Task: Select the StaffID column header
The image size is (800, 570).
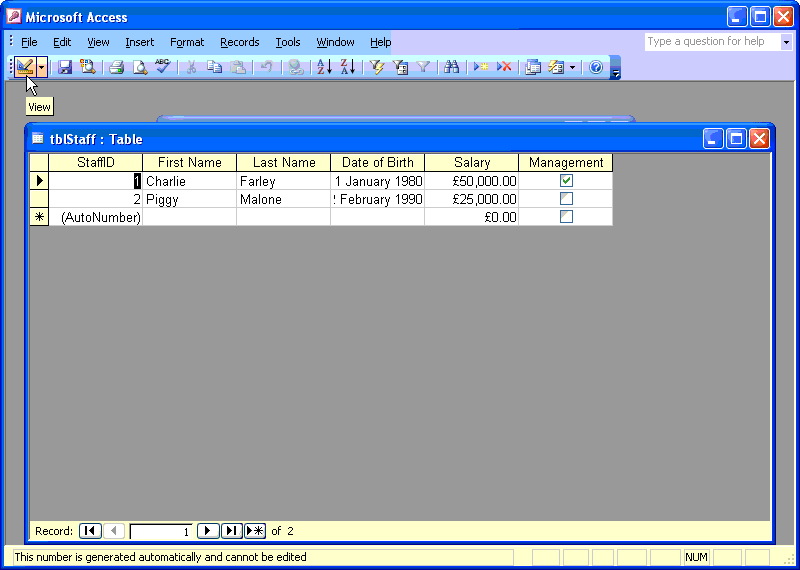Action: (x=95, y=162)
